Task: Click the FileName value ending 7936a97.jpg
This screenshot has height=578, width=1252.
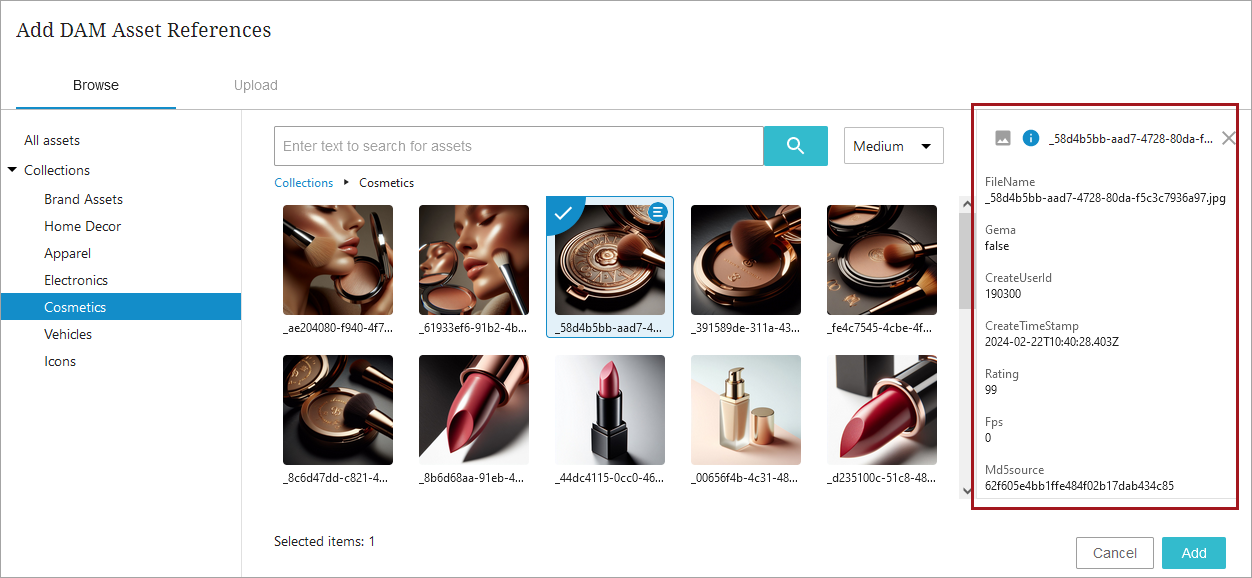Action: (x=1105, y=198)
